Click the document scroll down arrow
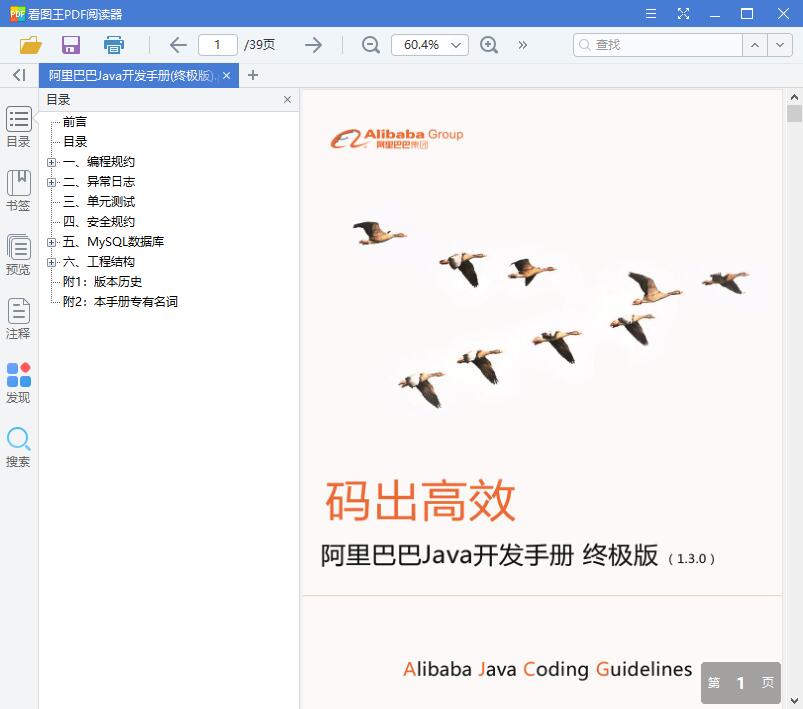 tap(794, 700)
